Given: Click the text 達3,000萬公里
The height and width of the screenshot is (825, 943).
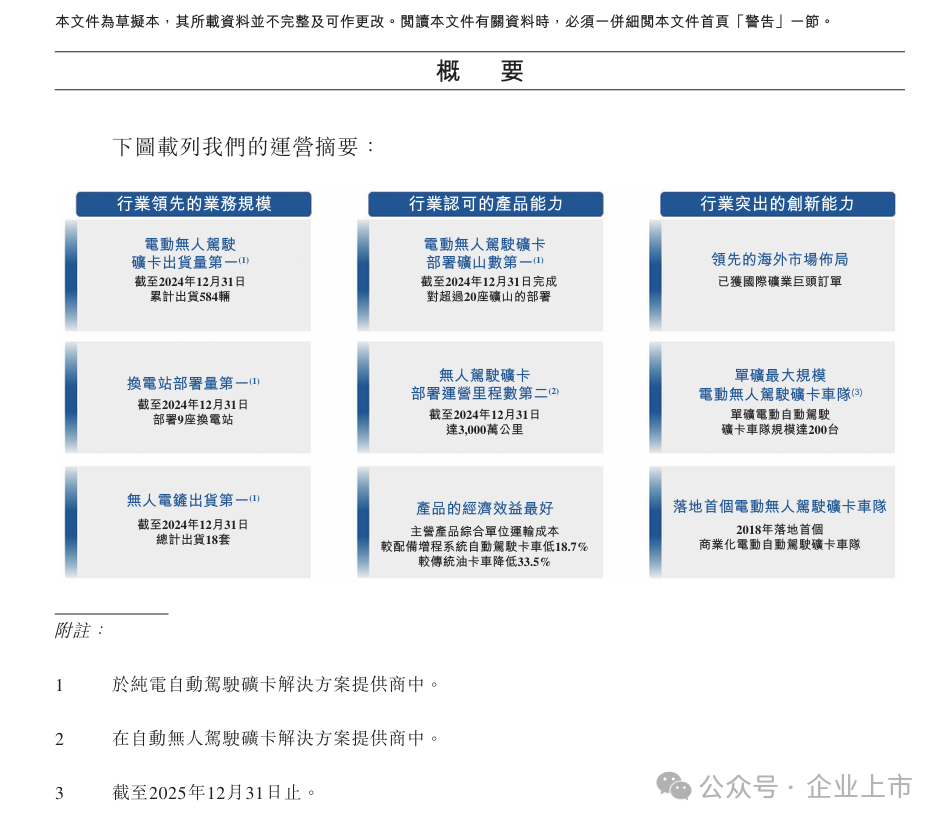Looking at the screenshot, I should (x=485, y=429).
